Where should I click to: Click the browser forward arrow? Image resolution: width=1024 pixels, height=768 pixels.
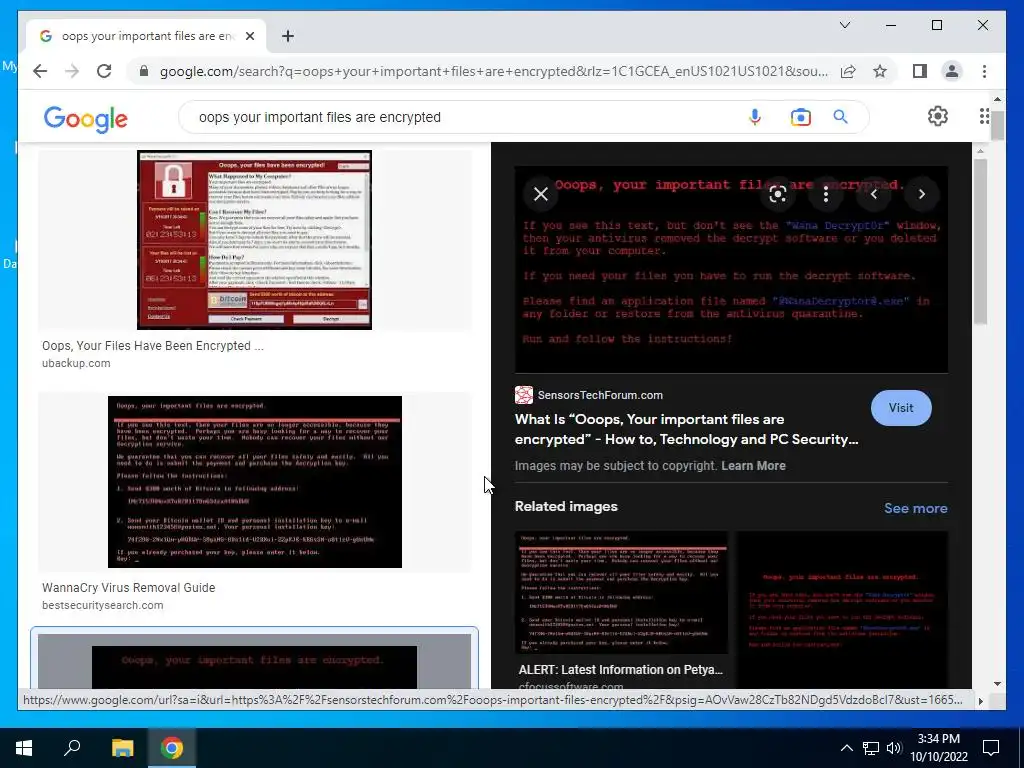tap(72, 71)
